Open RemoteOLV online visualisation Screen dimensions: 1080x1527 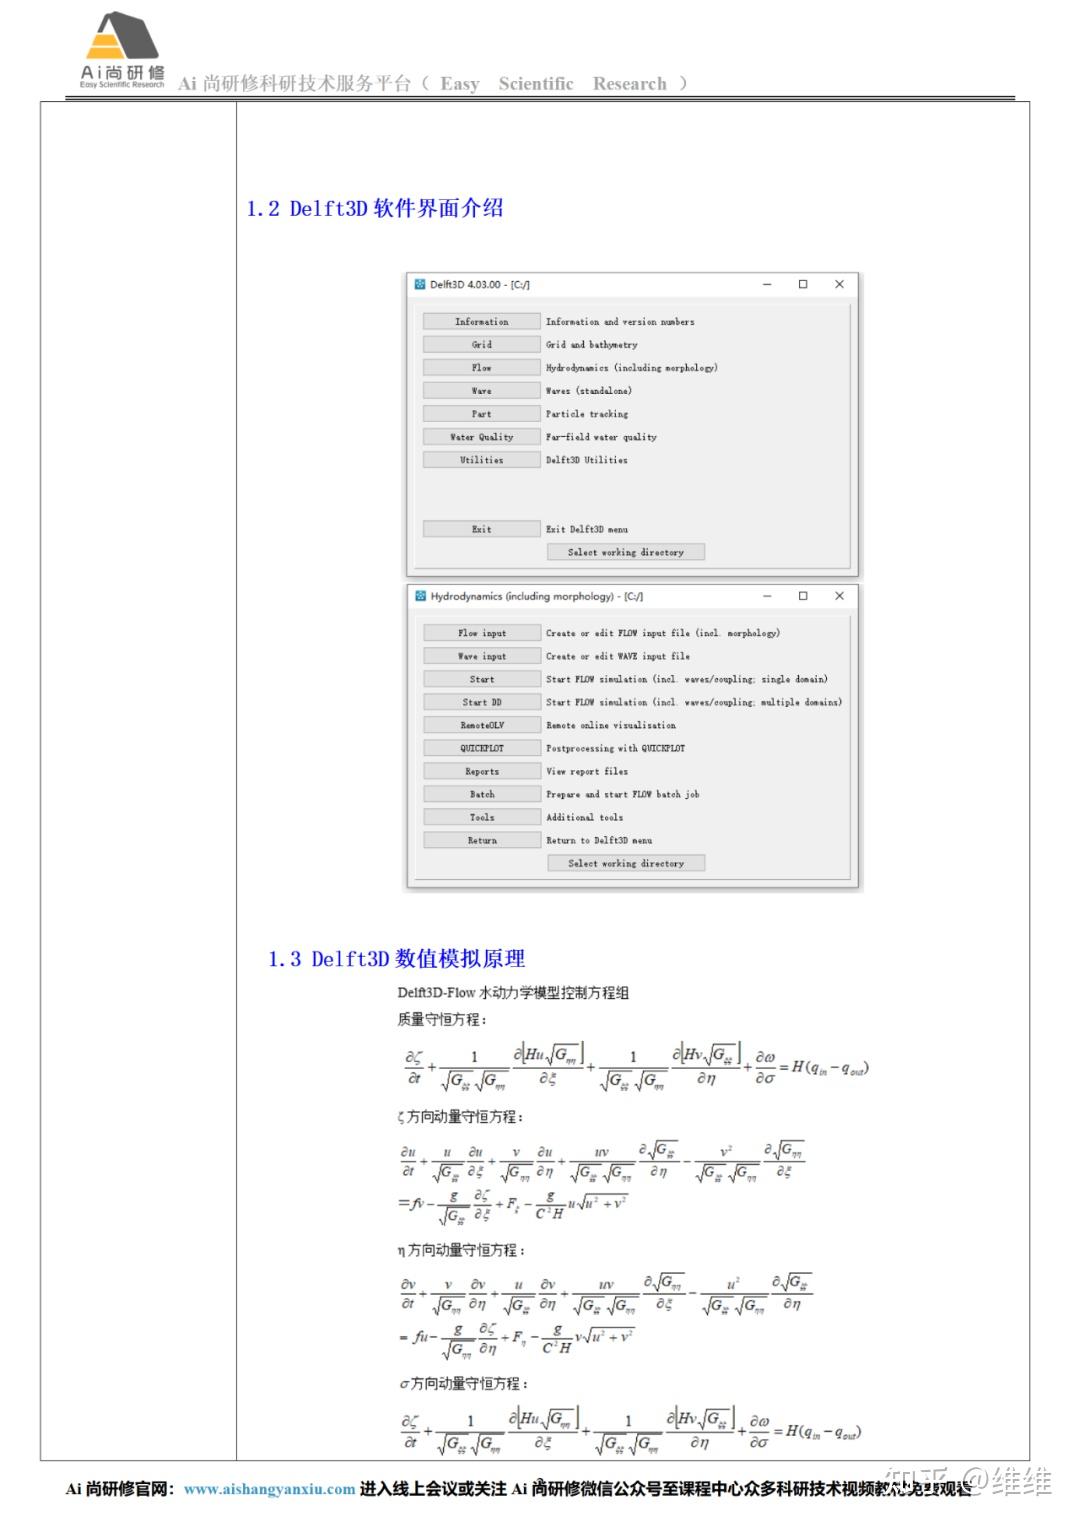[481, 725]
